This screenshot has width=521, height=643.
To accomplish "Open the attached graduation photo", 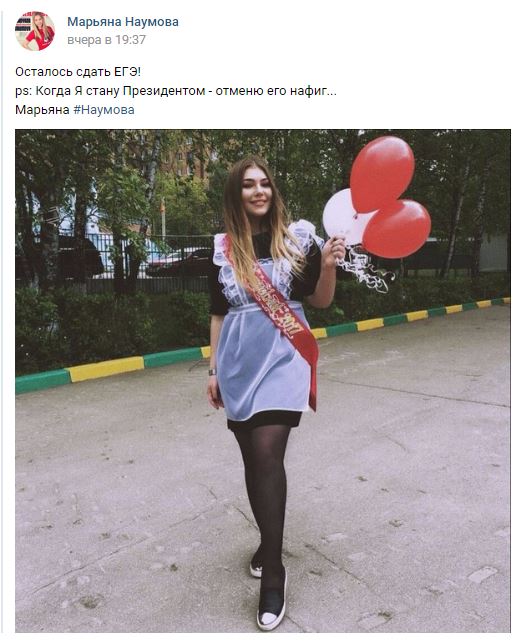I will pos(263,381).
